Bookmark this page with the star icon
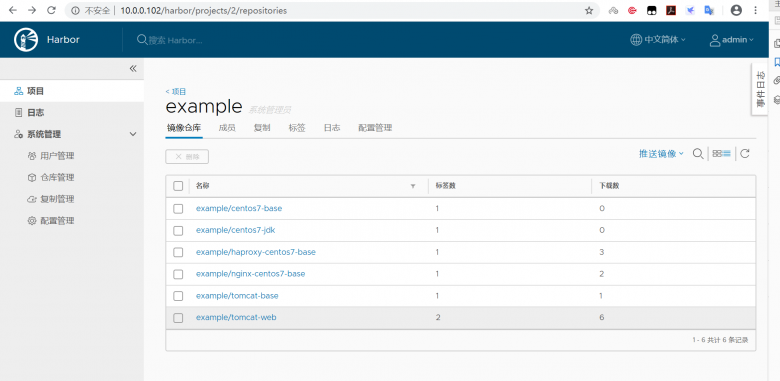The height and width of the screenshot is (381, 780). coord(589,10)
